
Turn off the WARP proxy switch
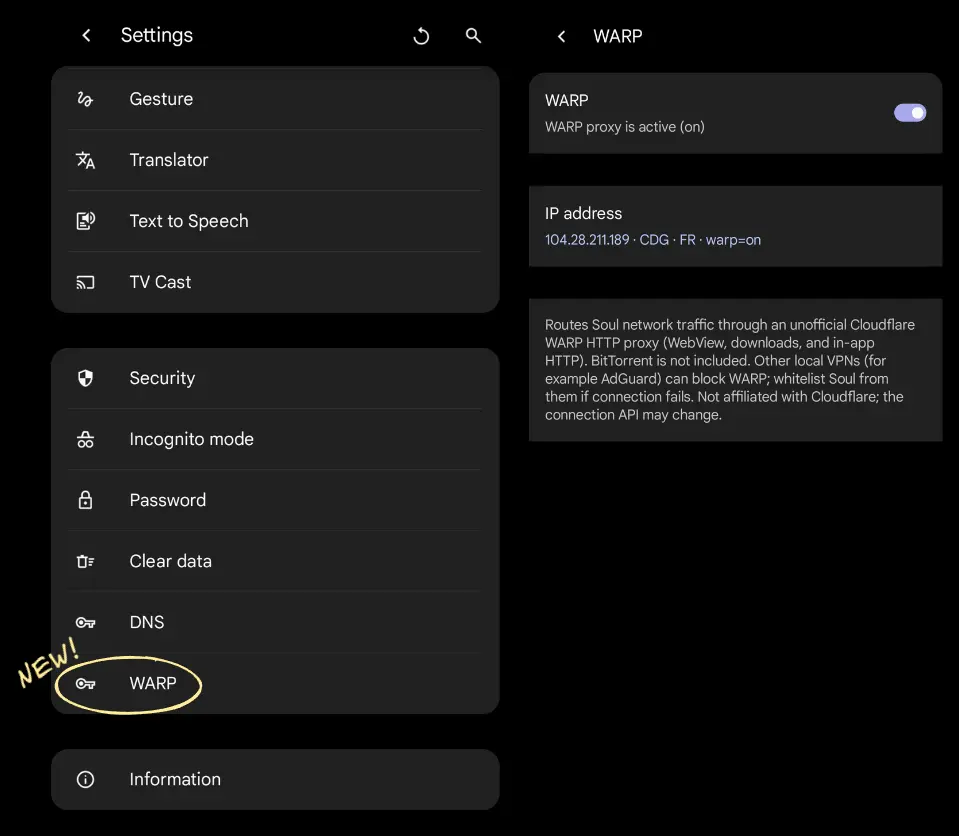pyautogui.click(x=909, y=113)
